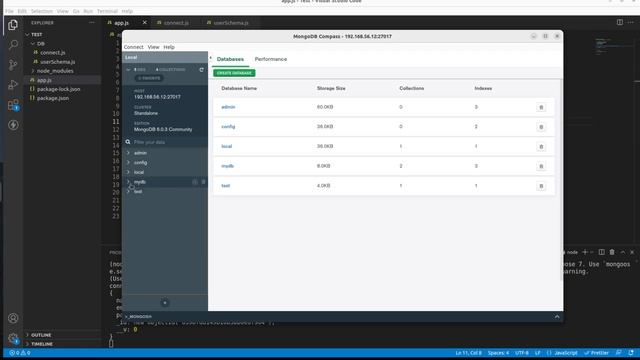
Task: Open the Help menu in Compass
Action: [x=169, y=47]
